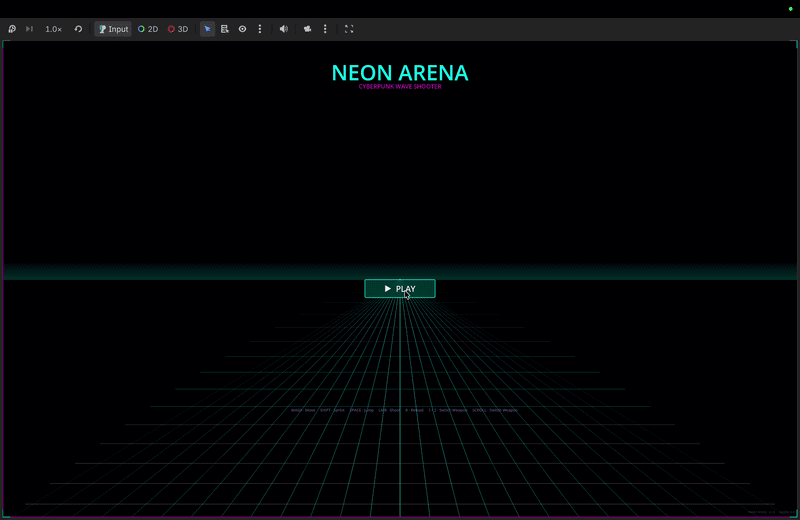Toggle fullscreen for the embedded game
Viewport: 800px width, 520px height.
point(349,29)
